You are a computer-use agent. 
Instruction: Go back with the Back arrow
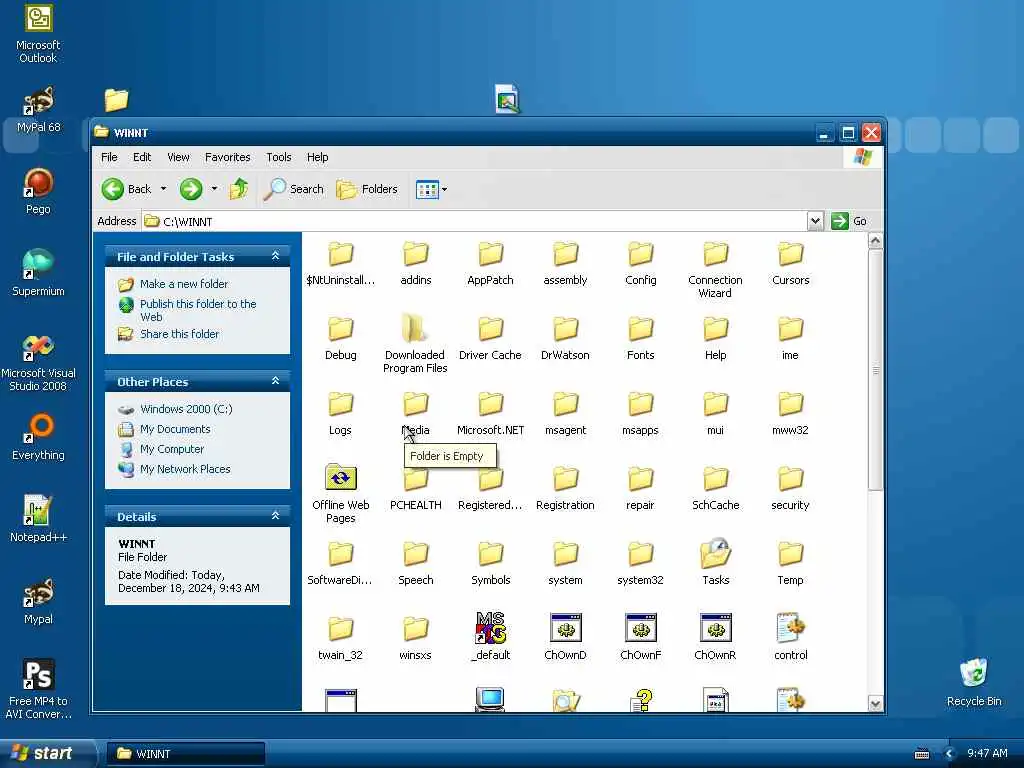(126, 189)
